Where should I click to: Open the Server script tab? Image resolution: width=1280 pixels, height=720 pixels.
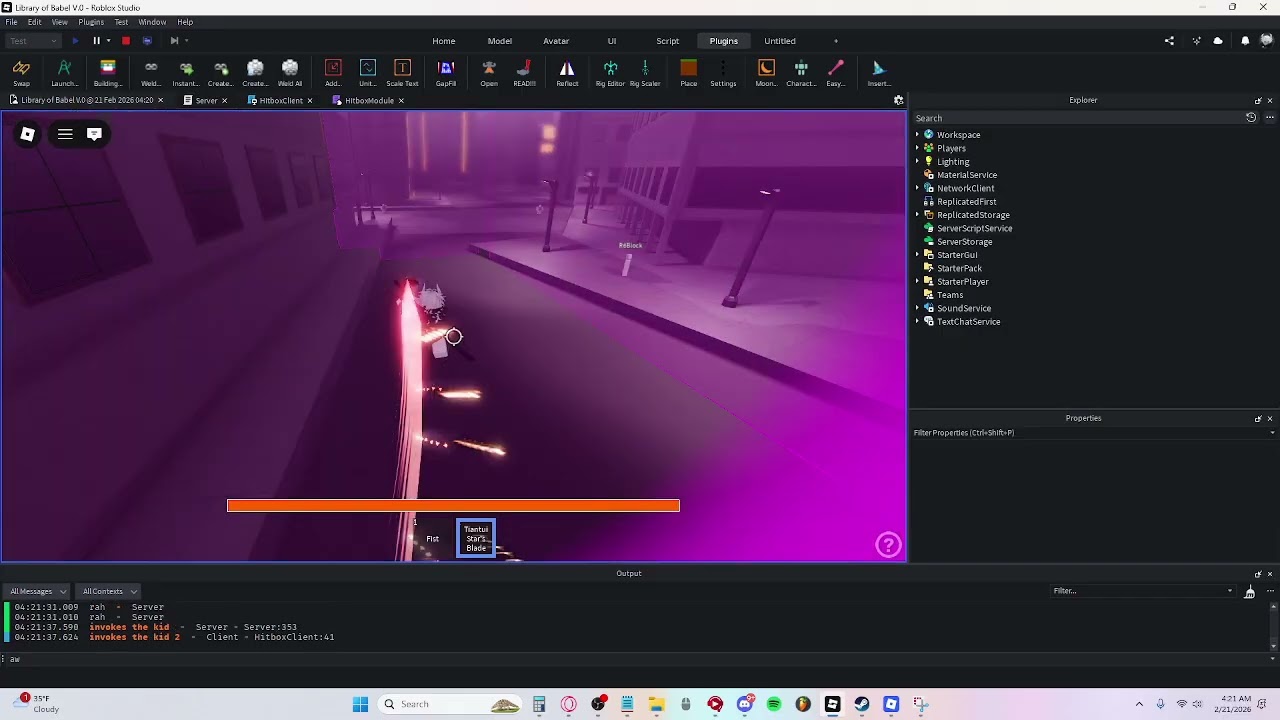point(206,100)
